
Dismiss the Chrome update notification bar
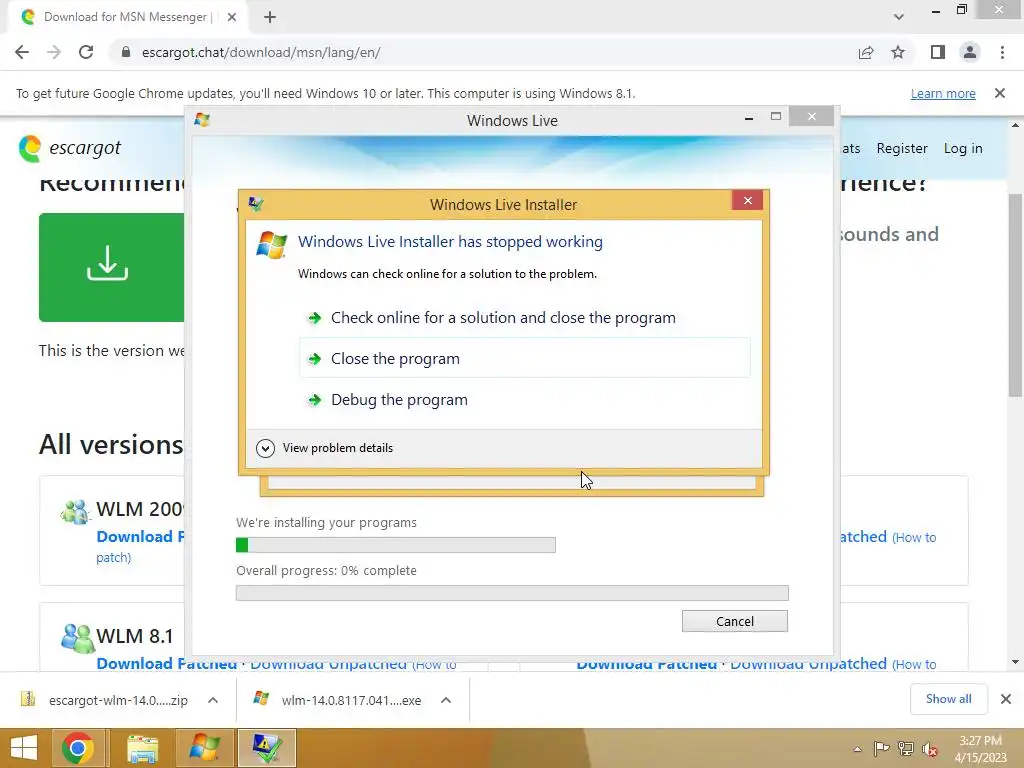(x=1000, y=93)
